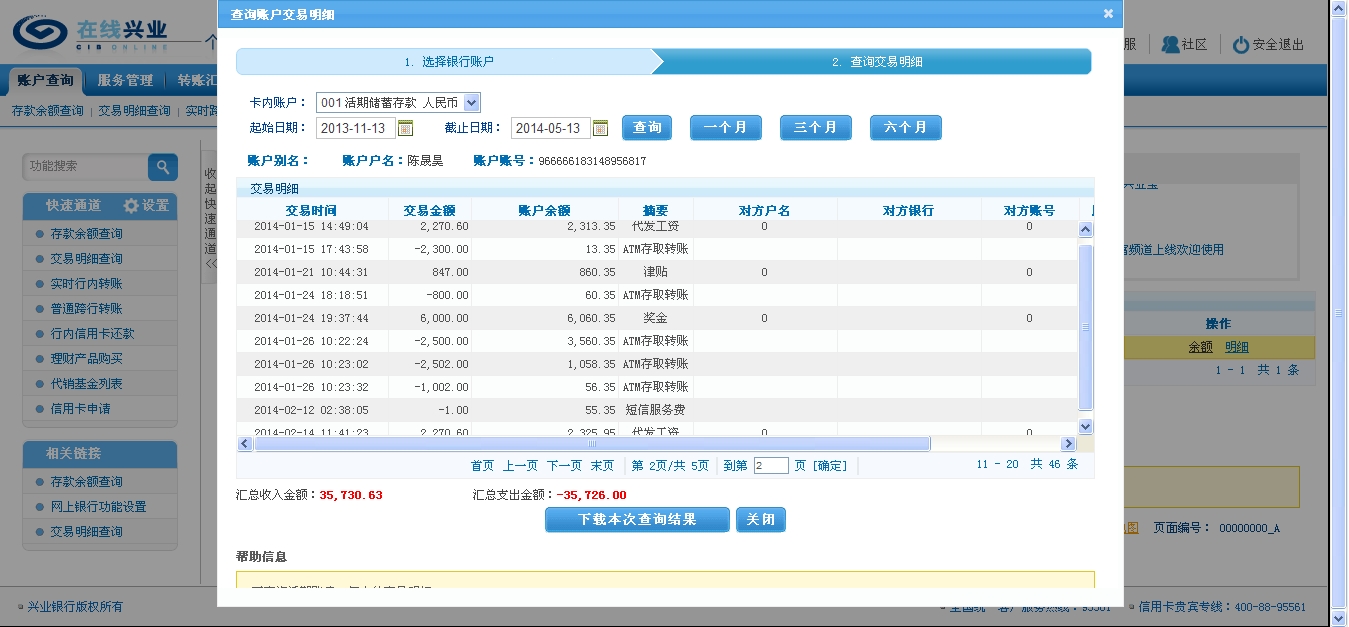The height and width of the screenshot is (627, 1349).
Task: Open quick channel settings gear
Action: [132, 206]
